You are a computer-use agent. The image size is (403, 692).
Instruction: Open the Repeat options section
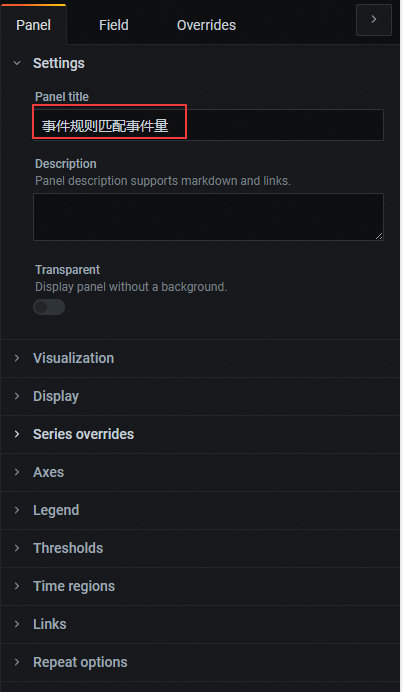click(200, 662)
